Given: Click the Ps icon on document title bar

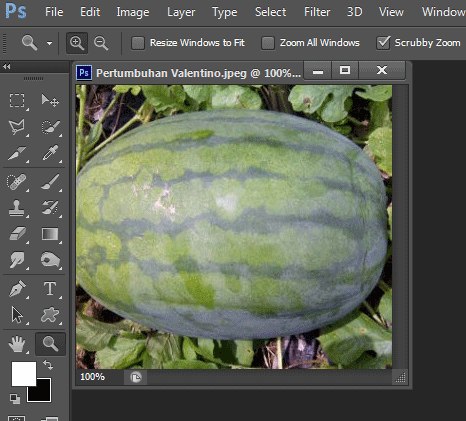Looking at the screenshot, I should [84, 72].
